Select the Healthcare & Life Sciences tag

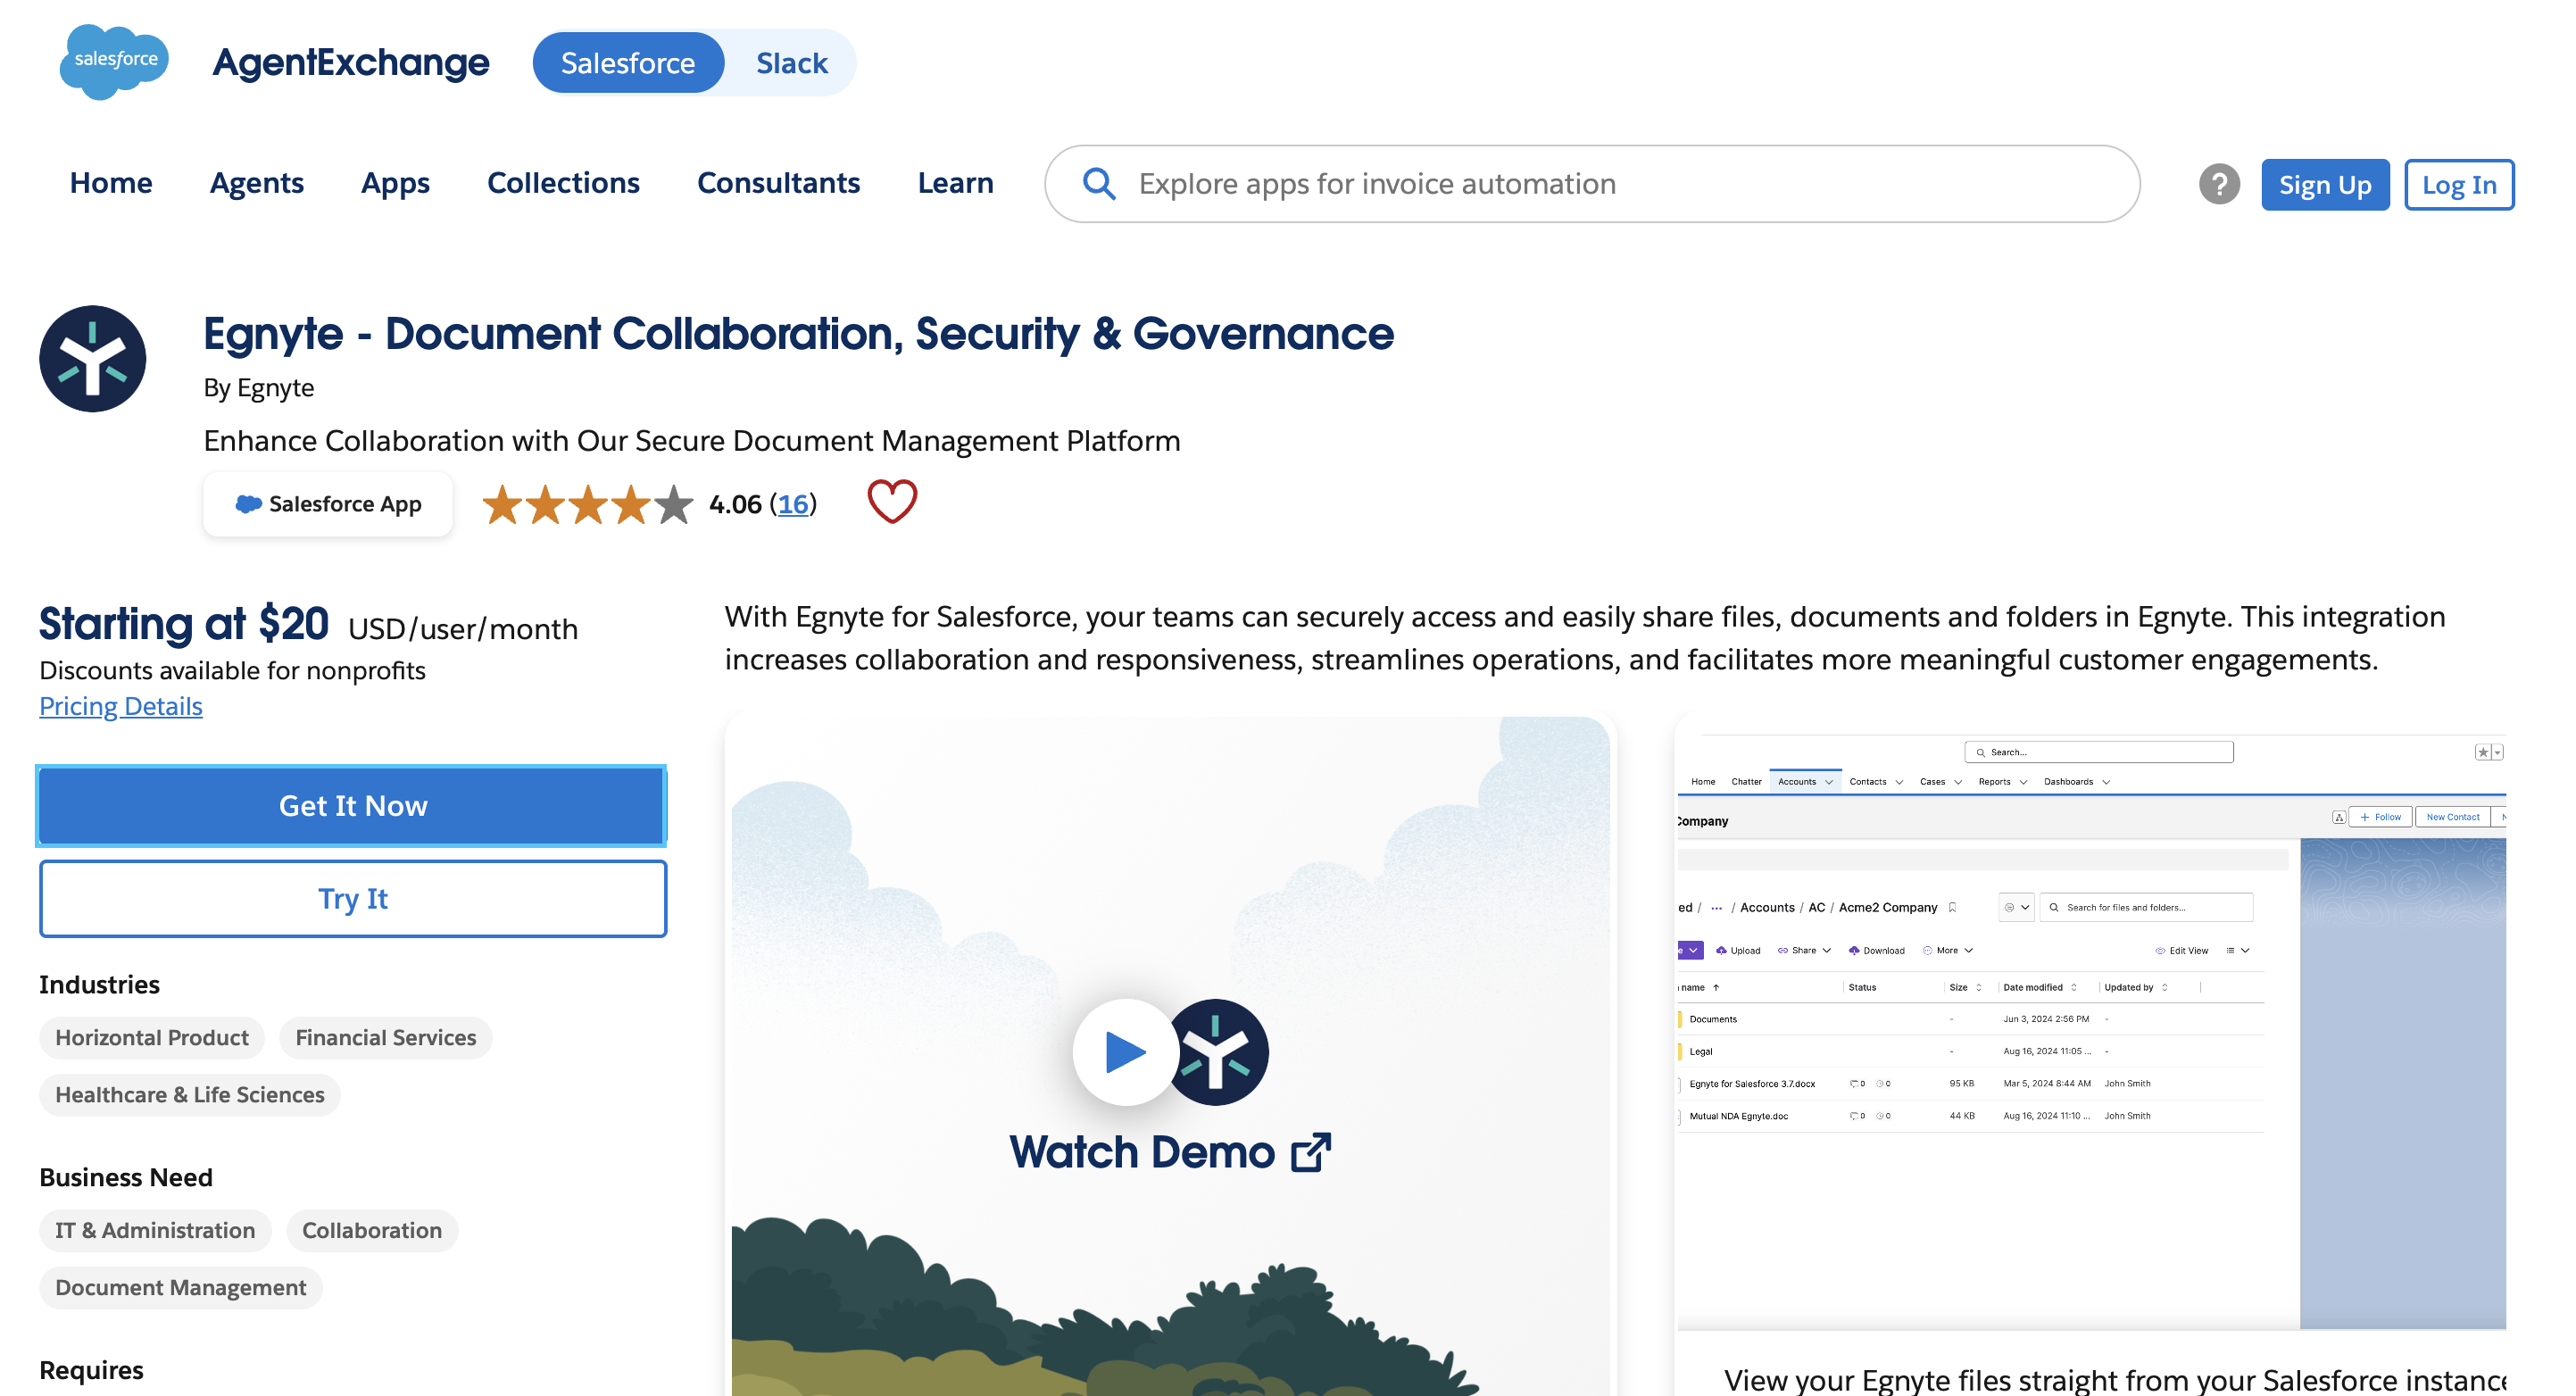click(x=190, y=1095)
